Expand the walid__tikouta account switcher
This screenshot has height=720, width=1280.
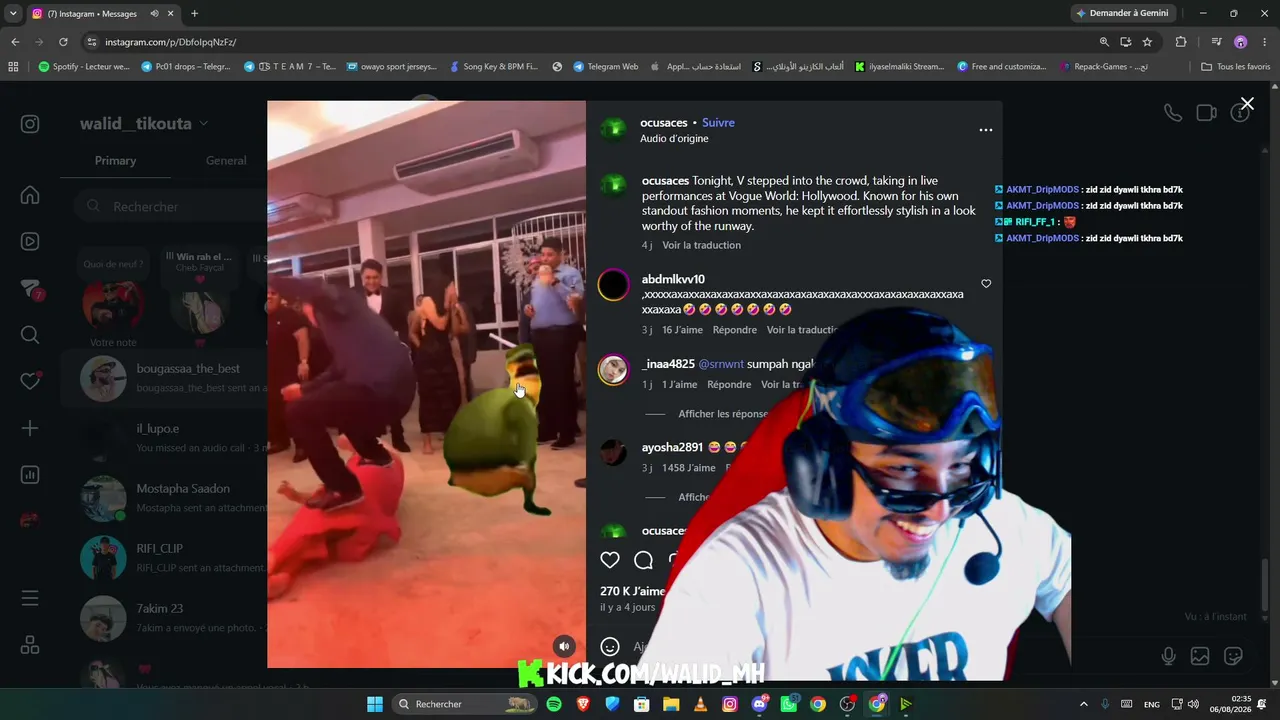[144, 124]
